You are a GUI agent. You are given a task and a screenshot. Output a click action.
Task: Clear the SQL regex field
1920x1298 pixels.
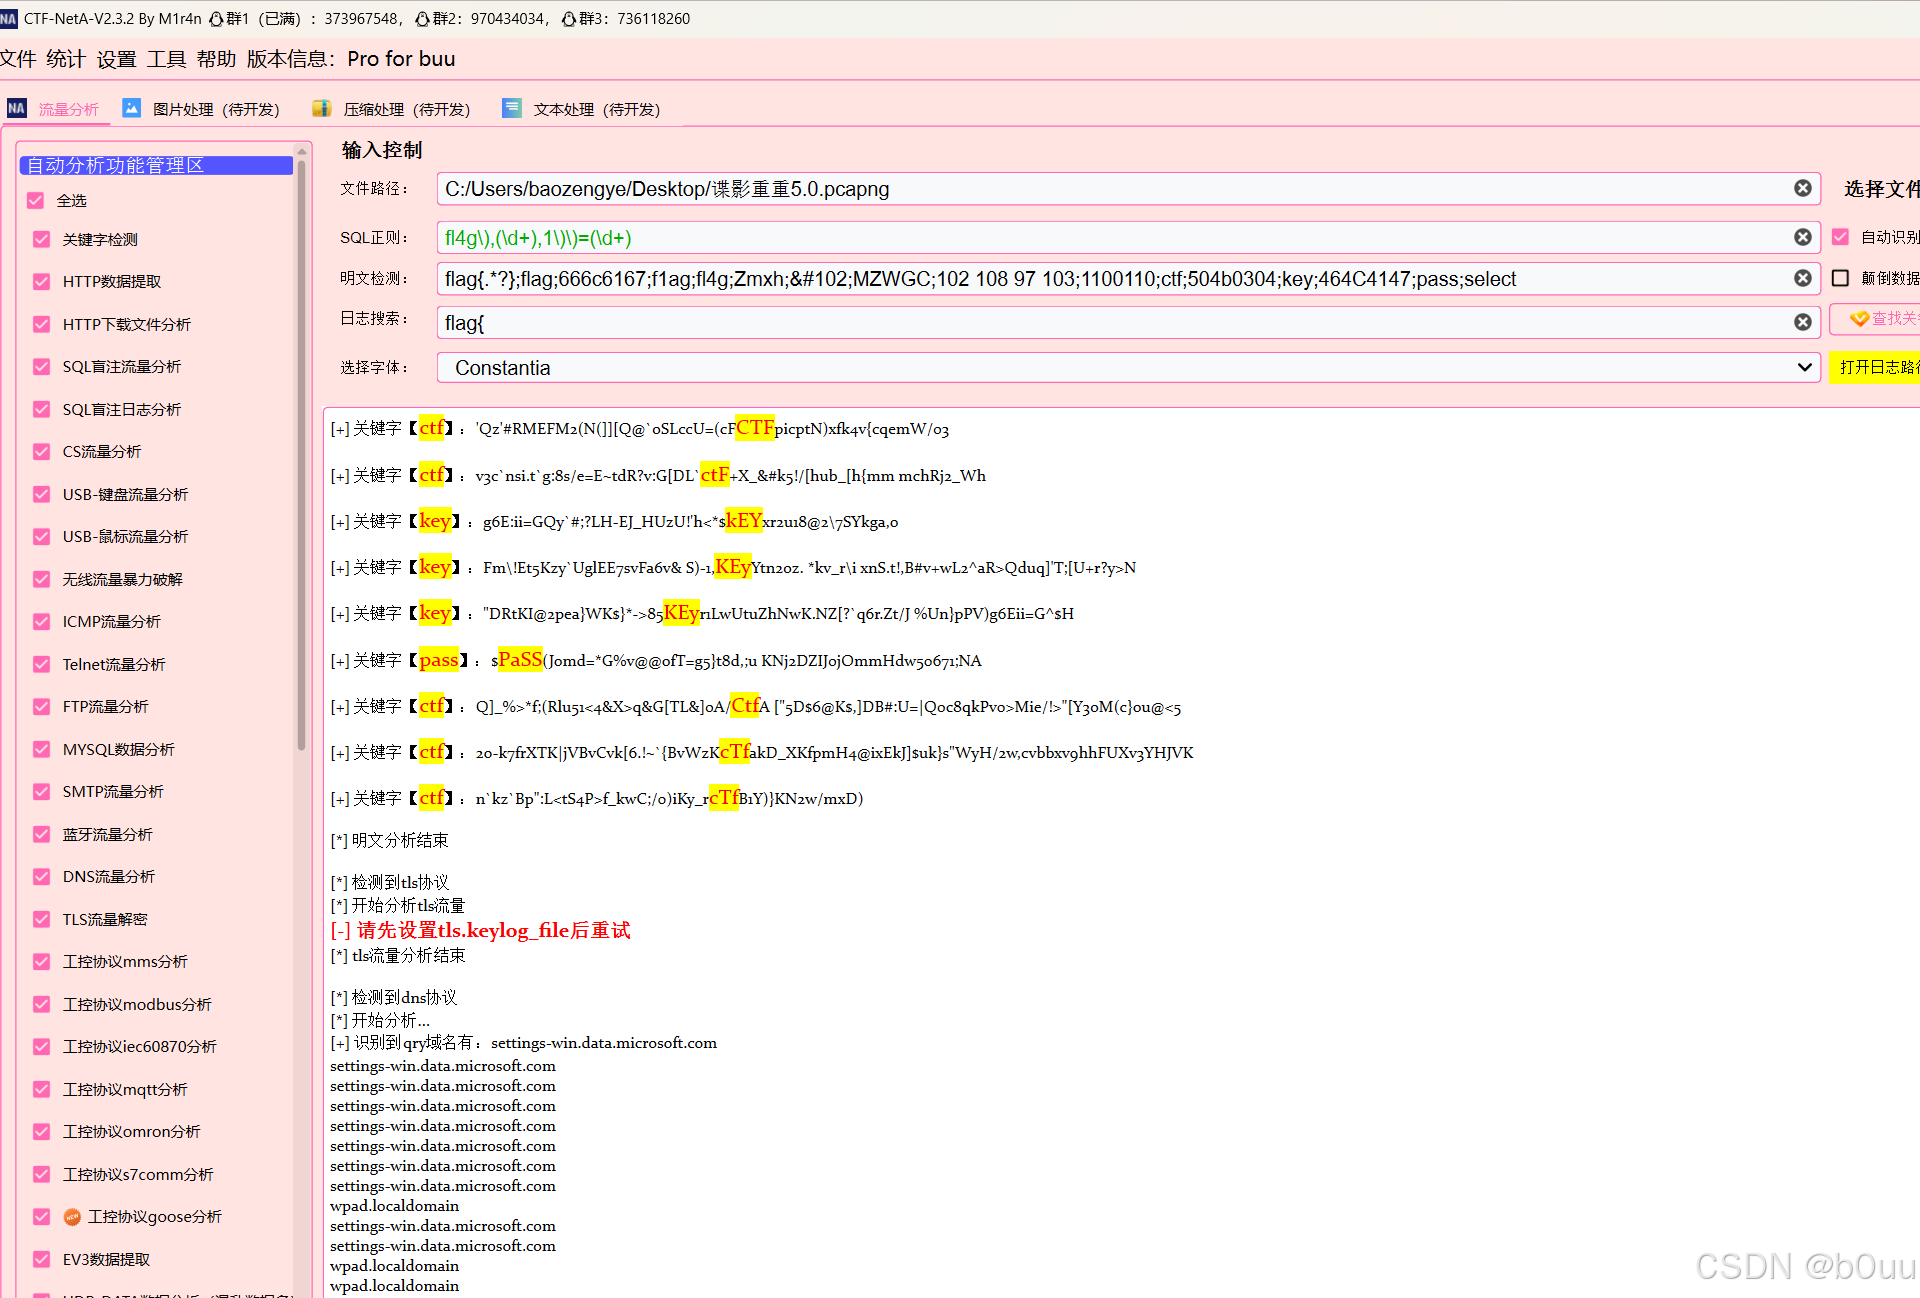click(x=1802, y=237)
